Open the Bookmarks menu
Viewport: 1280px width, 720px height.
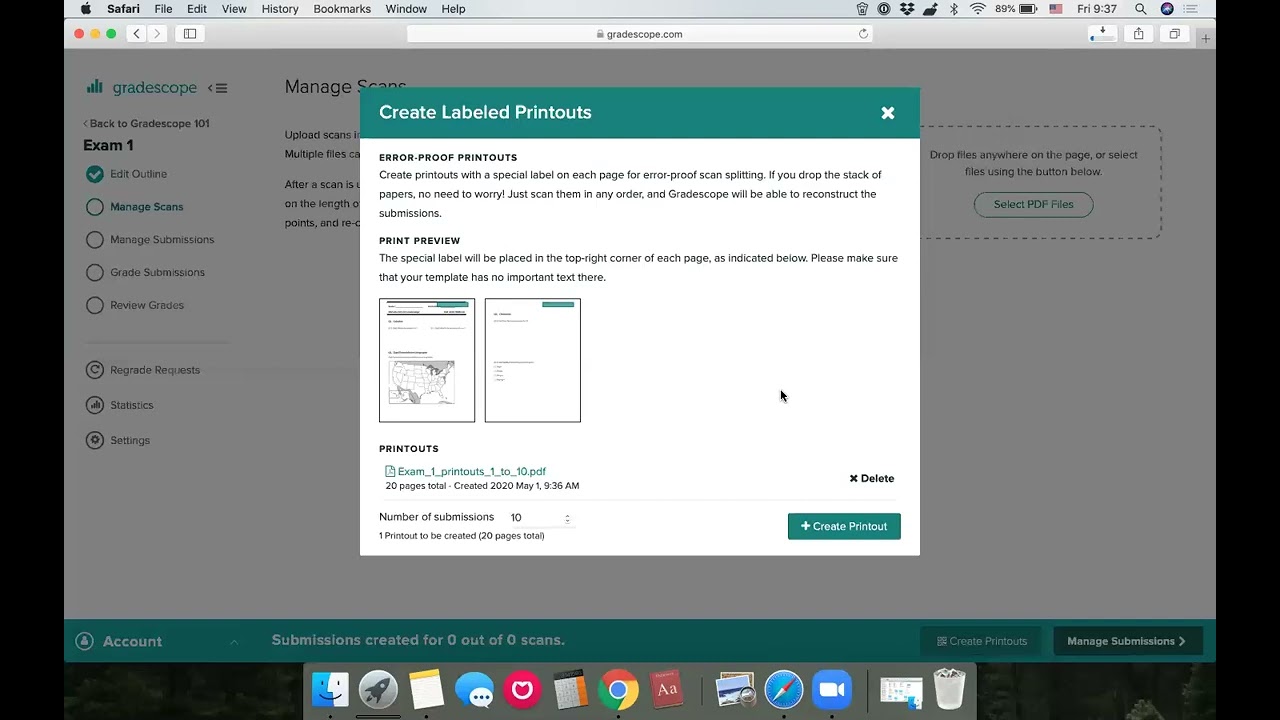click(342, 9)
